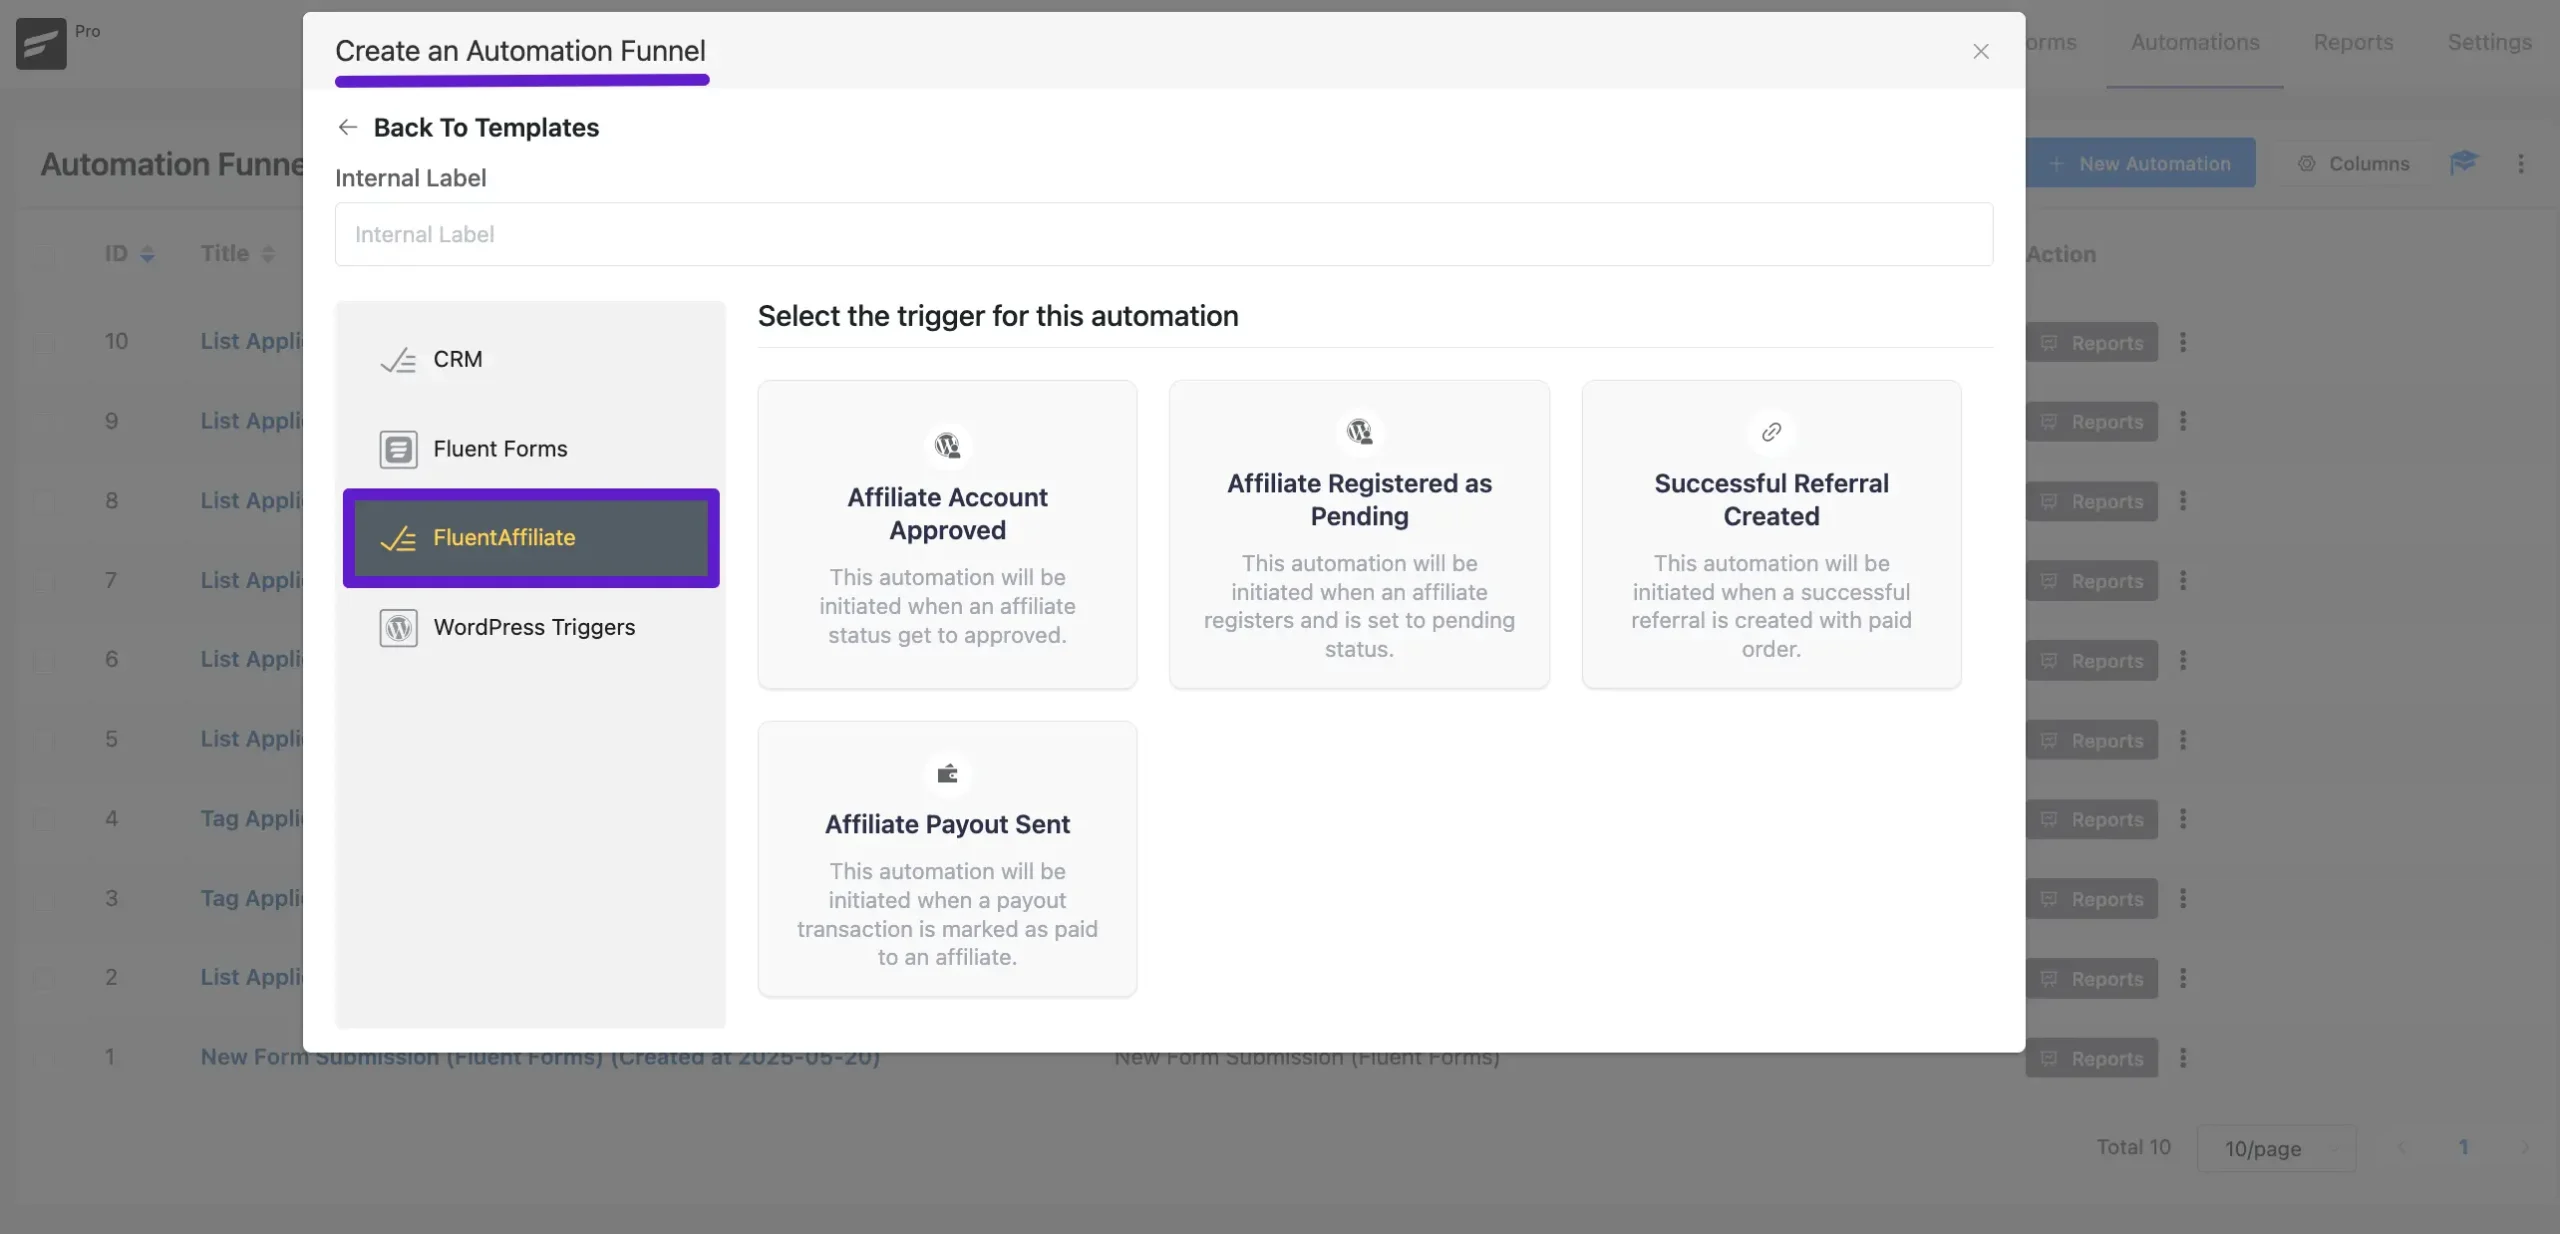The image size is (2560, 1234).
Task: Sort the table by Title column
Action: coord(237,254)
